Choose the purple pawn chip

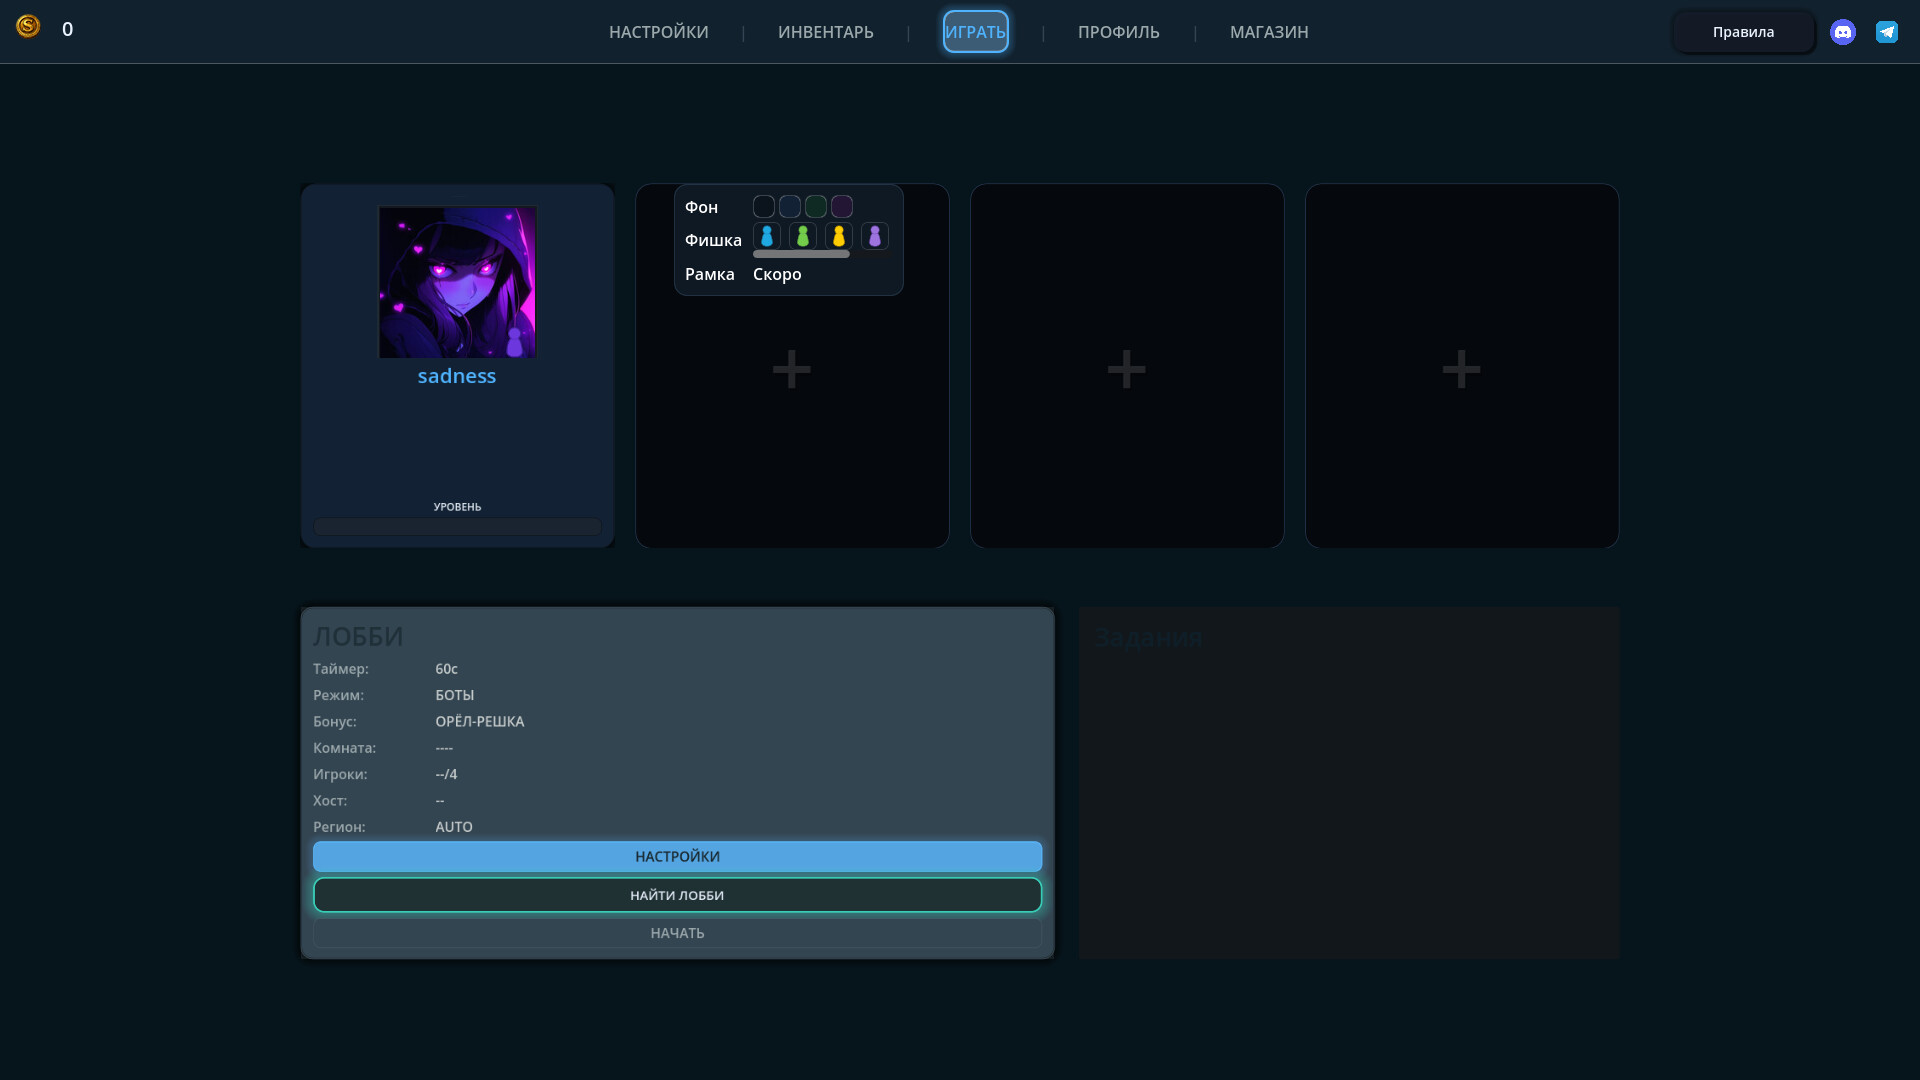[875, 237]
